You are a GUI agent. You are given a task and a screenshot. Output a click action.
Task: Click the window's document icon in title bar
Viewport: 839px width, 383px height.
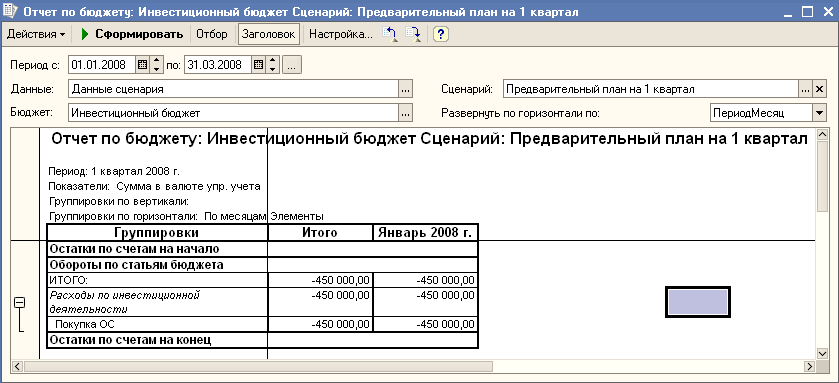(x=10, y=11)
